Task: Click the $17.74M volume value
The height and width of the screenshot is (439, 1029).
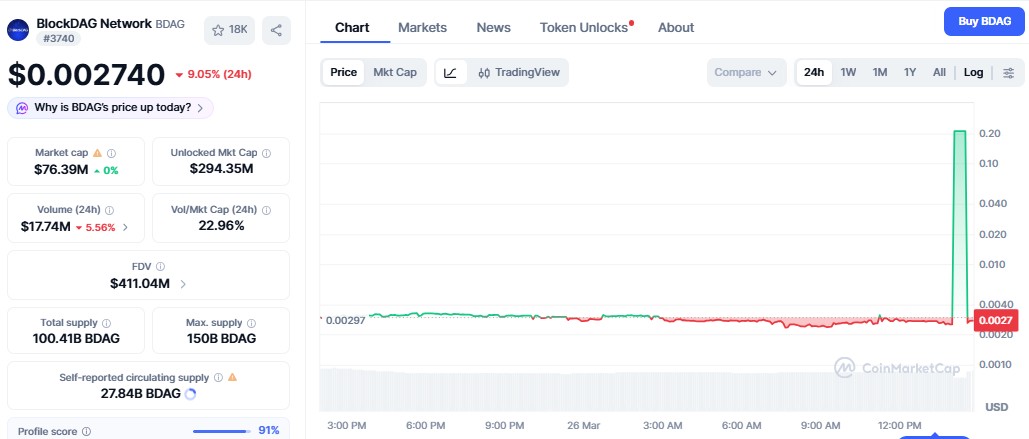Action: coord(45,227)
